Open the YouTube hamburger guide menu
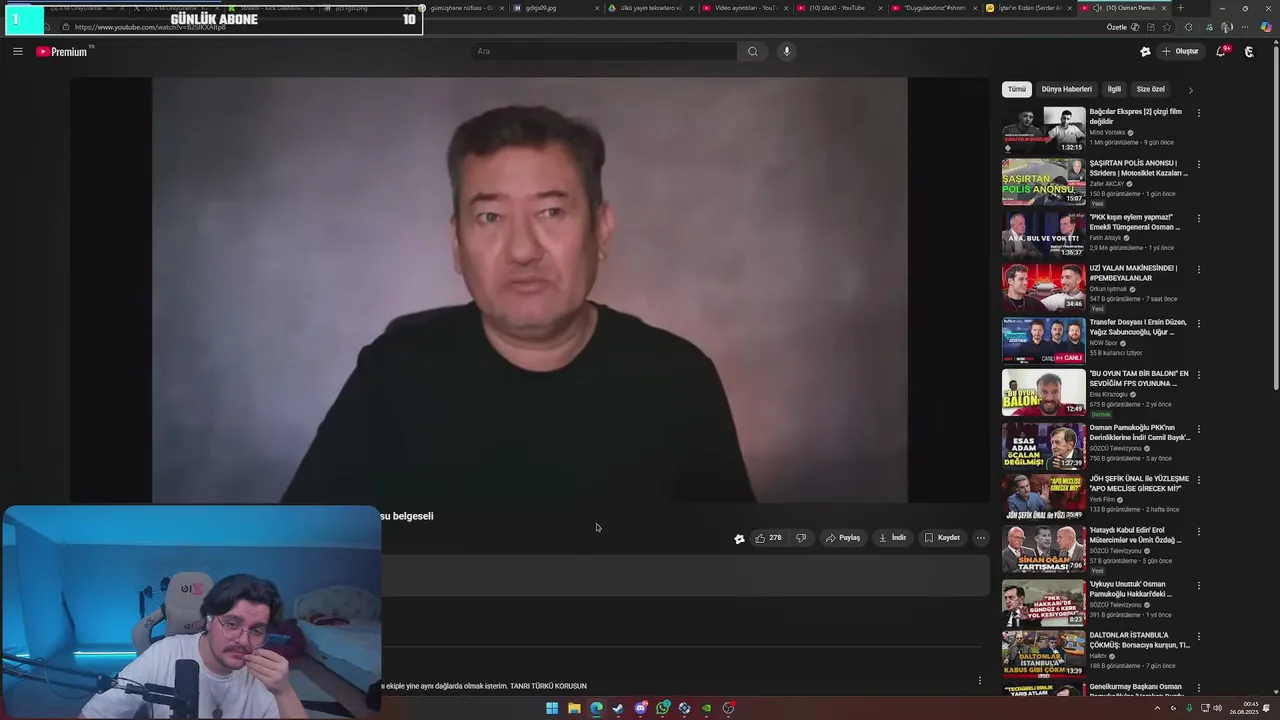This screenshot has width=1280, height=720. 17,52
